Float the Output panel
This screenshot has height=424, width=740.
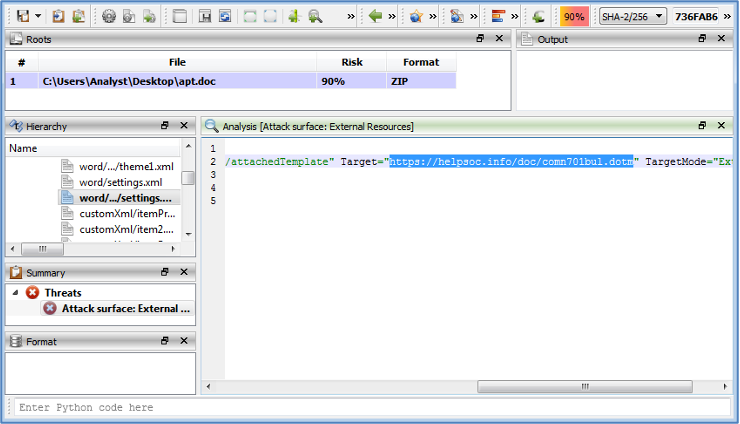702,38
